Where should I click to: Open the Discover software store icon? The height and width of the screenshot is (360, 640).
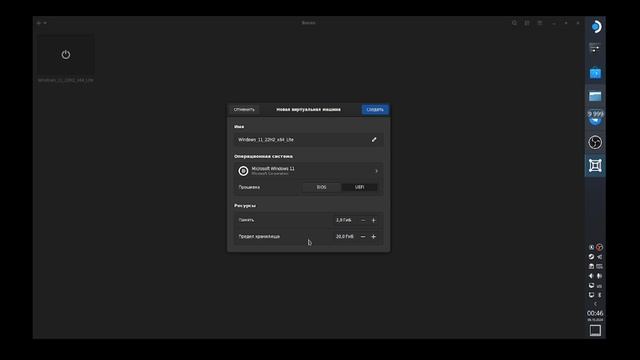tap(595, 73)
